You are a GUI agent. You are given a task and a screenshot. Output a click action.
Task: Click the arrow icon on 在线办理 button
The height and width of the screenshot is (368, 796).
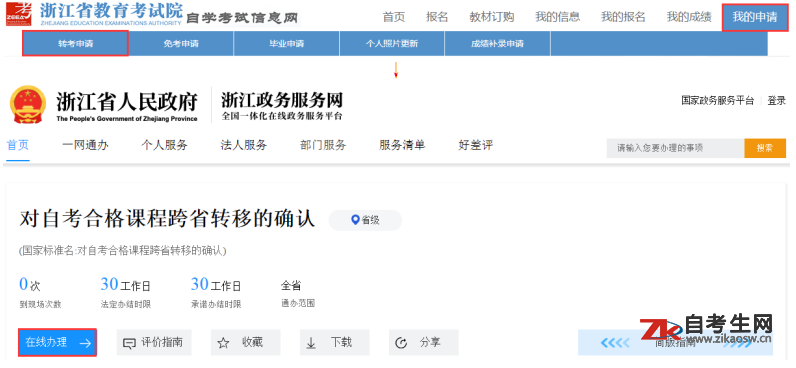tap(85, 344)
